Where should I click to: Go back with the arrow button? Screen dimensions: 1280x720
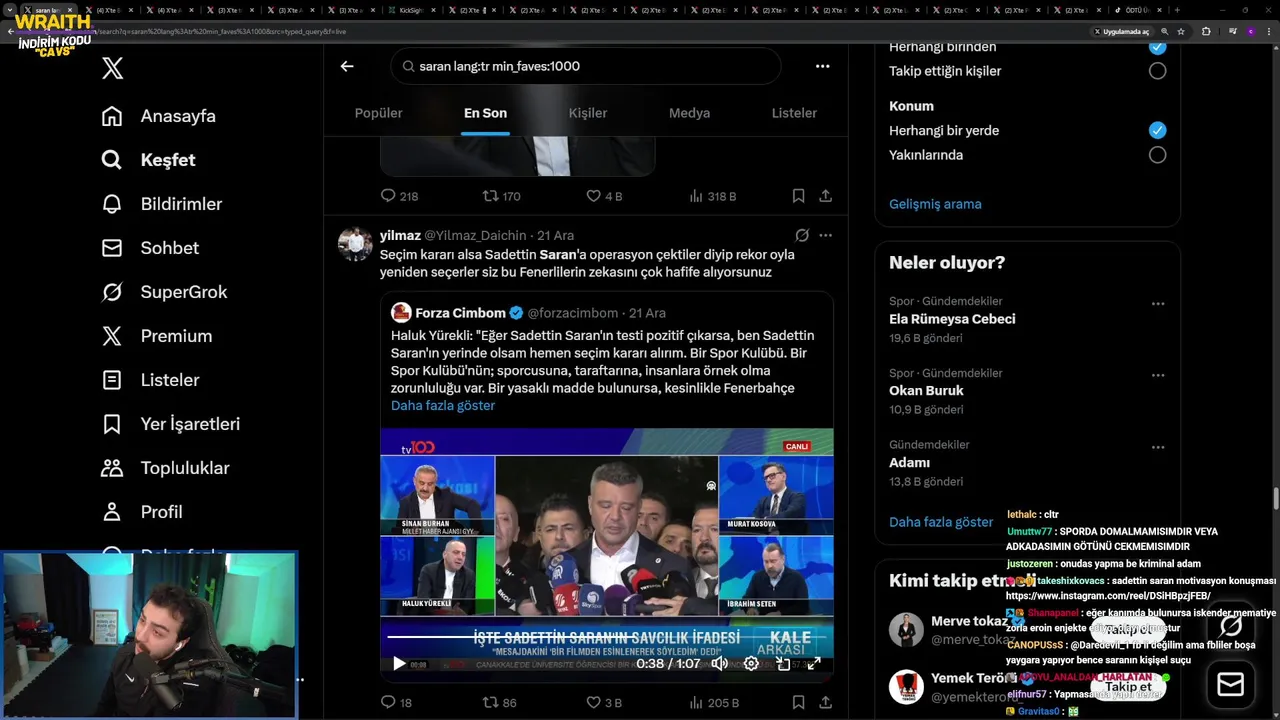coord(347,66)
